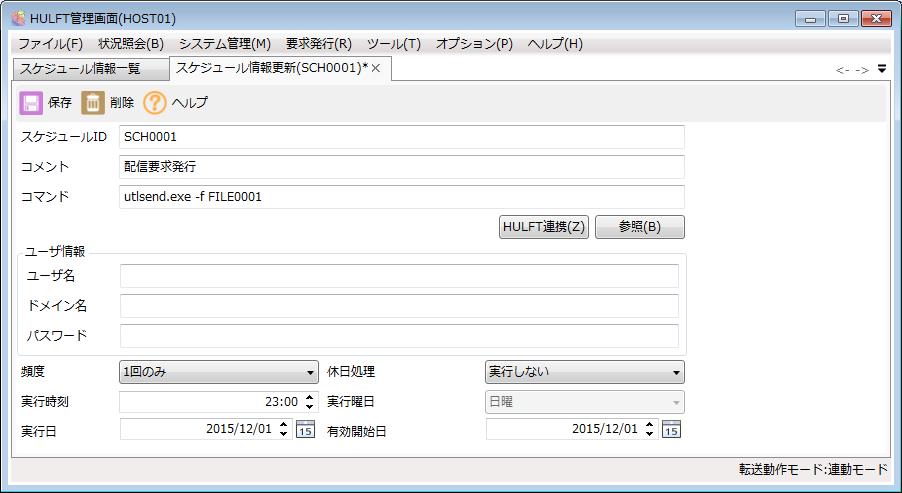Open the tab list dropdown arrow
Image resolution: width=902 pixels, height=493 pixels.
pos(882,69)
